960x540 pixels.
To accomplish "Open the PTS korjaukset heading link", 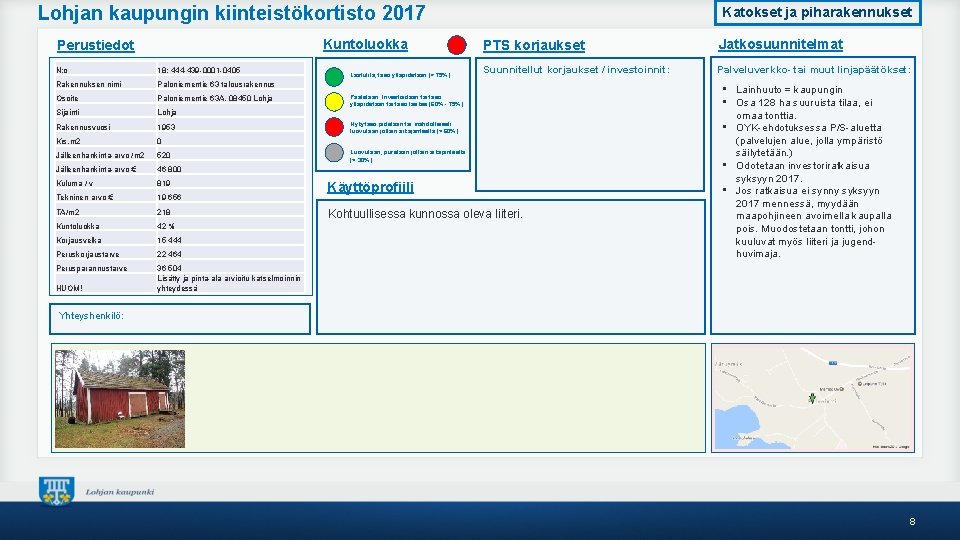I will (x=534, y=45).
